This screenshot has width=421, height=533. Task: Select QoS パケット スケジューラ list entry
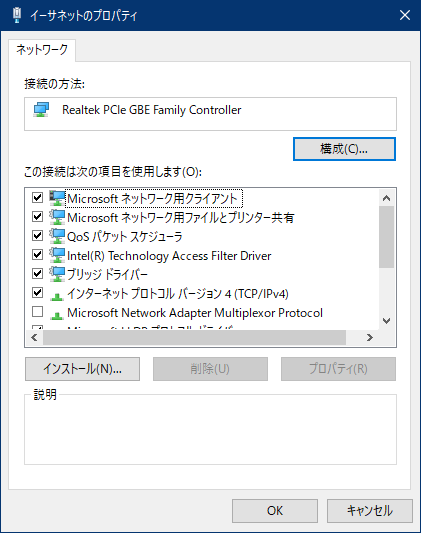(124, 237)
